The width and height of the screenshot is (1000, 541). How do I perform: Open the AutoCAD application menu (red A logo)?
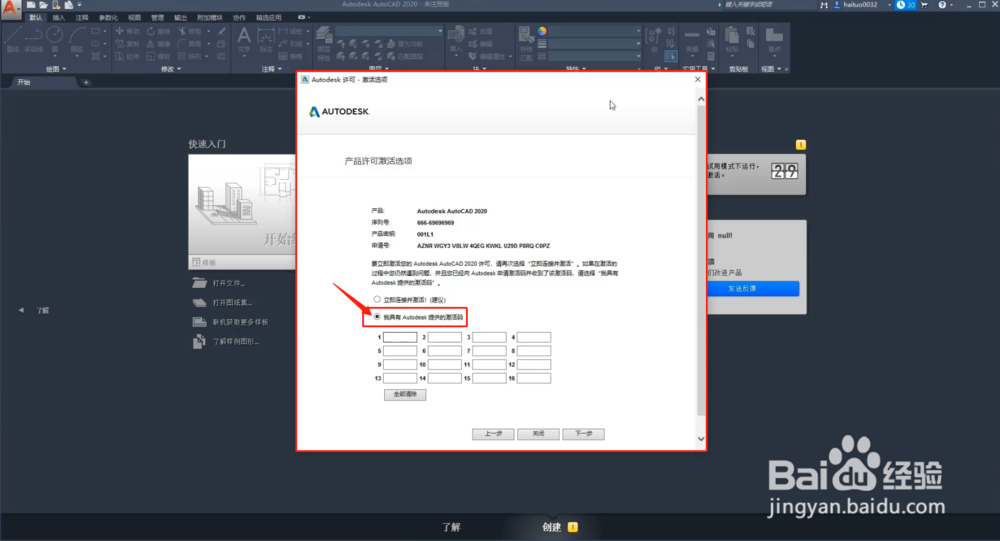(x=11, y=9)
